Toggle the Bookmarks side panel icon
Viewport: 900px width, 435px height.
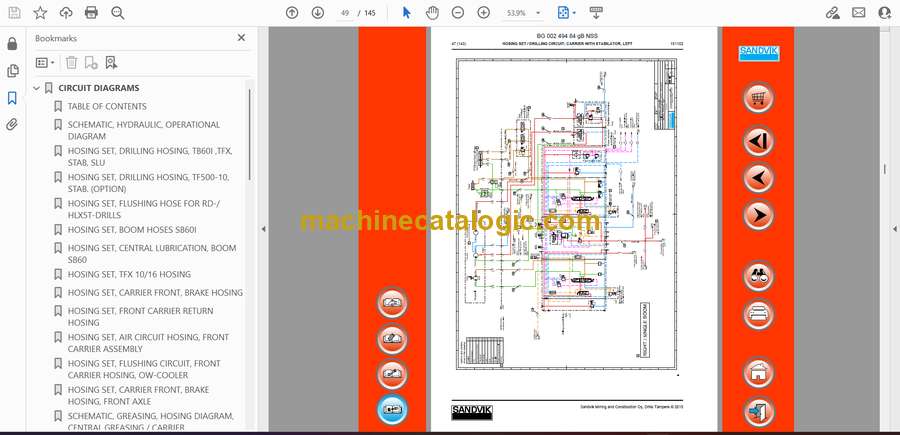pyautogui.click(x=12, y=98)
